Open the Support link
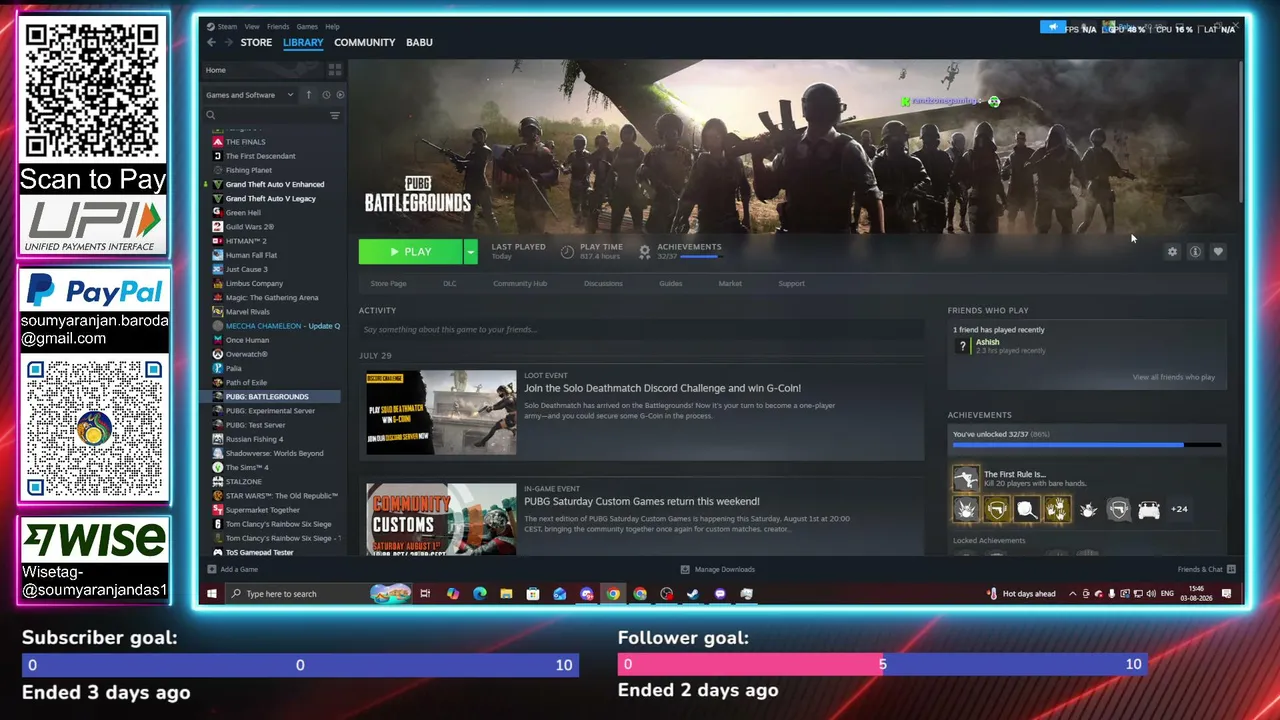The height and width of the screenshot is (720, 1280). (791, 283)
